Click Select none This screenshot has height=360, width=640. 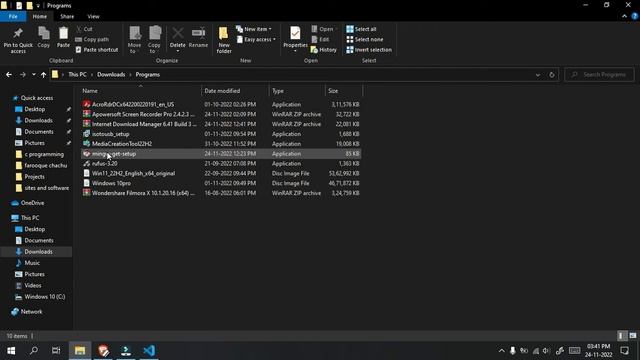(x=365, y=40)
